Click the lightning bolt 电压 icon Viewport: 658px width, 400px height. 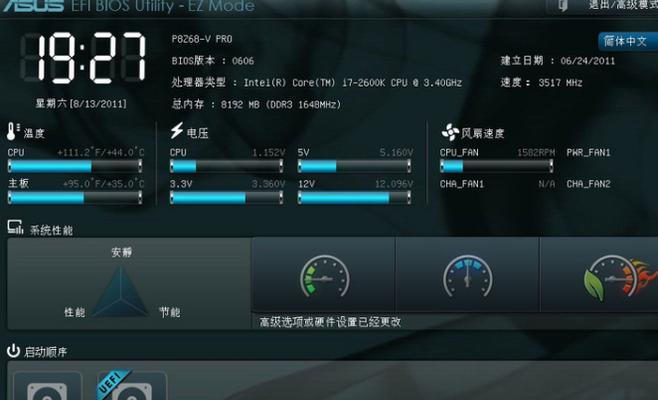point(177,131)
